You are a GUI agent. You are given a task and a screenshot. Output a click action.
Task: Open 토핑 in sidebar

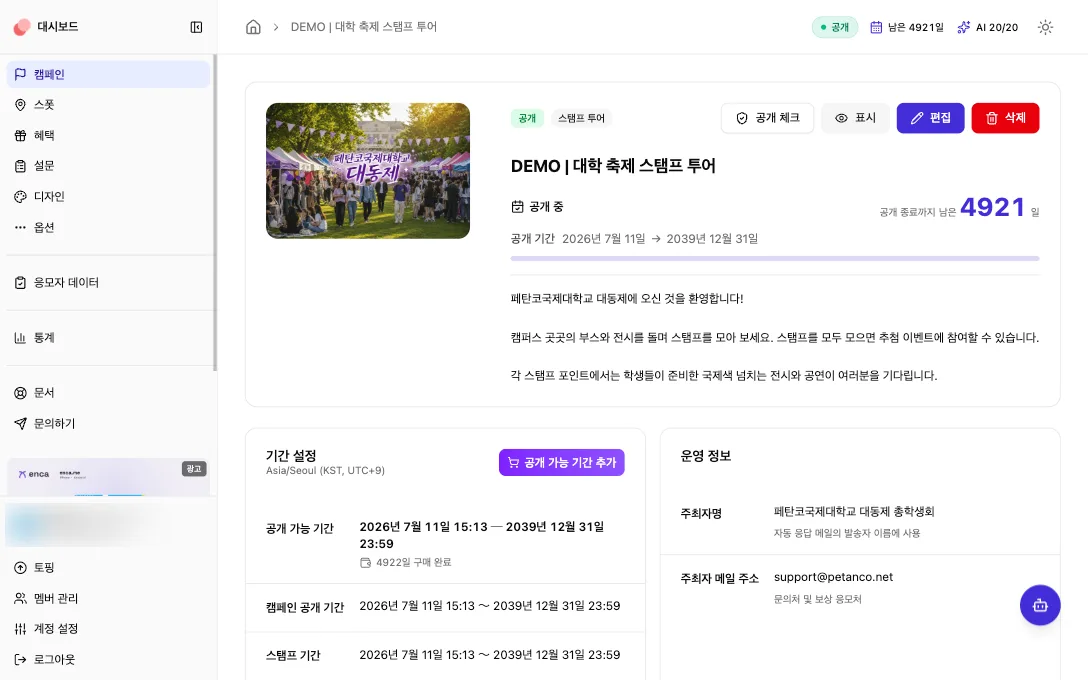108,568
